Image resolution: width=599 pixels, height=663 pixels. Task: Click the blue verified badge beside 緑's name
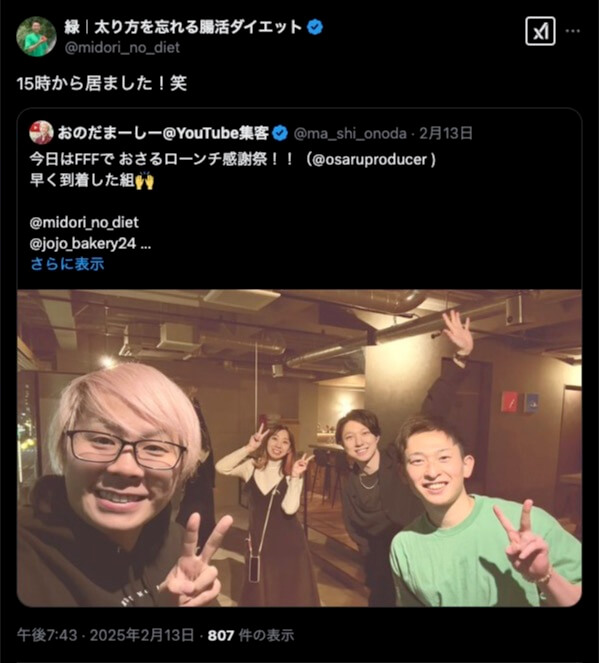click(x=315, y=27)
